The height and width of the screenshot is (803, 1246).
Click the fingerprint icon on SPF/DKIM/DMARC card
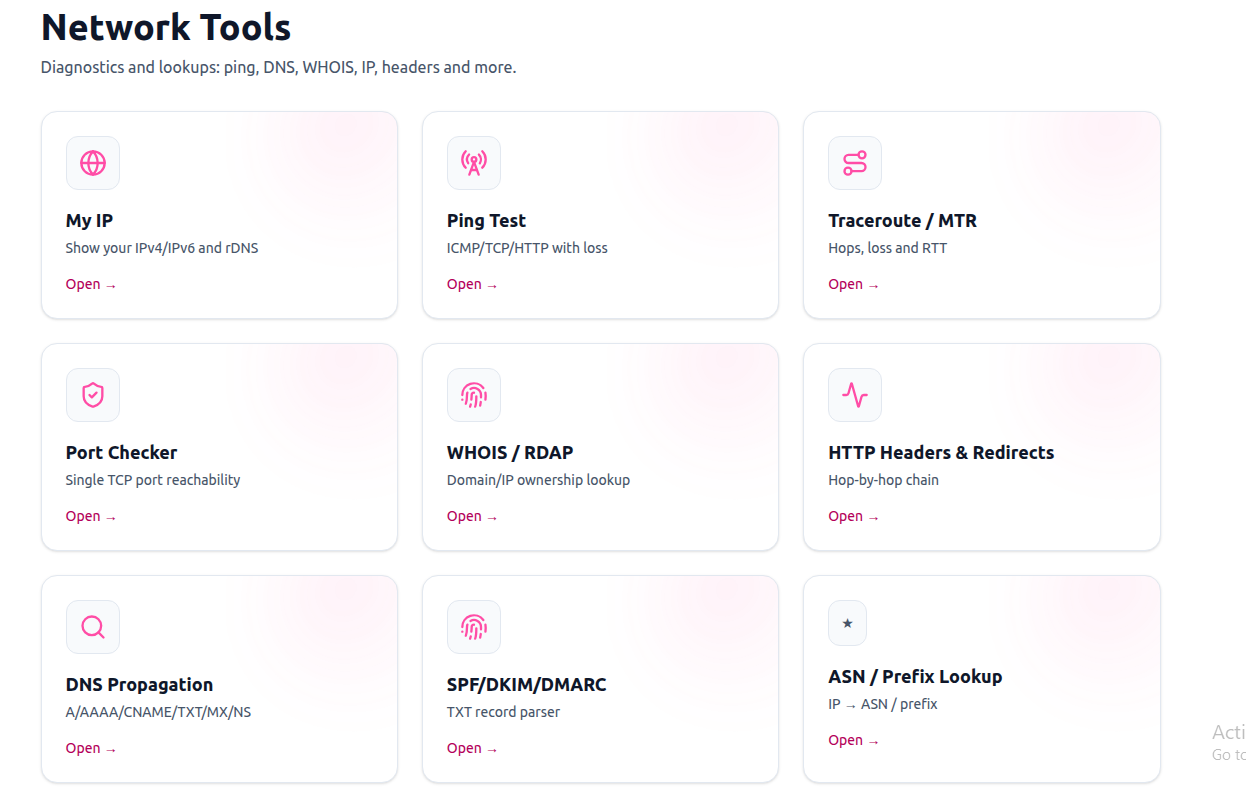pyautogui.click(x=473, y=626)
